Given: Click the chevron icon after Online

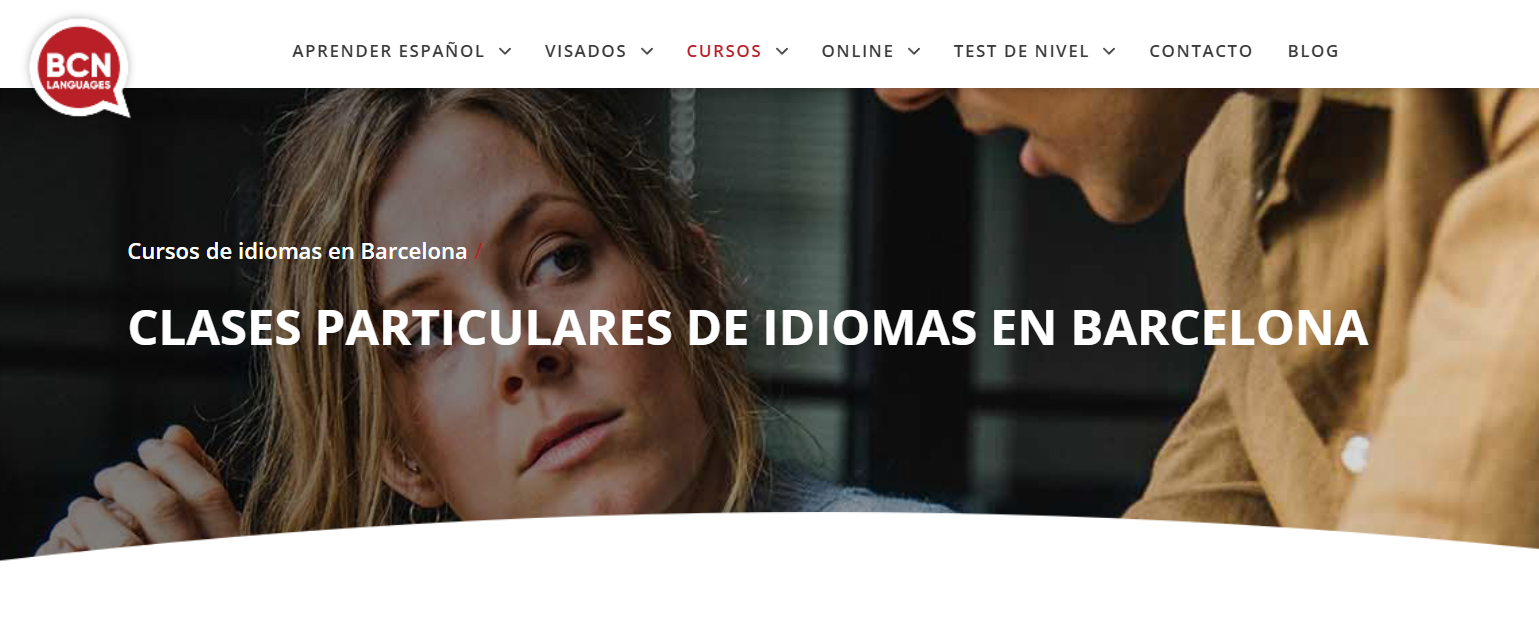Looking at the screenshot, I should (914, 51).
